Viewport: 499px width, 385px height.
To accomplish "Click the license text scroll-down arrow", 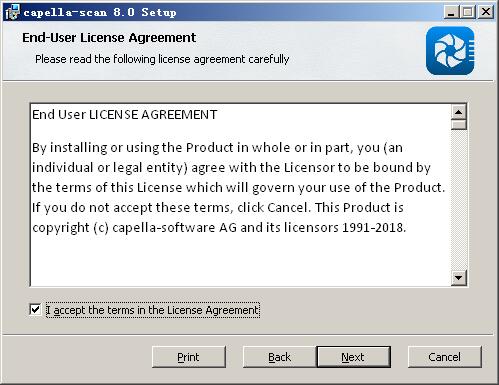I will click(x=459, y=277).
